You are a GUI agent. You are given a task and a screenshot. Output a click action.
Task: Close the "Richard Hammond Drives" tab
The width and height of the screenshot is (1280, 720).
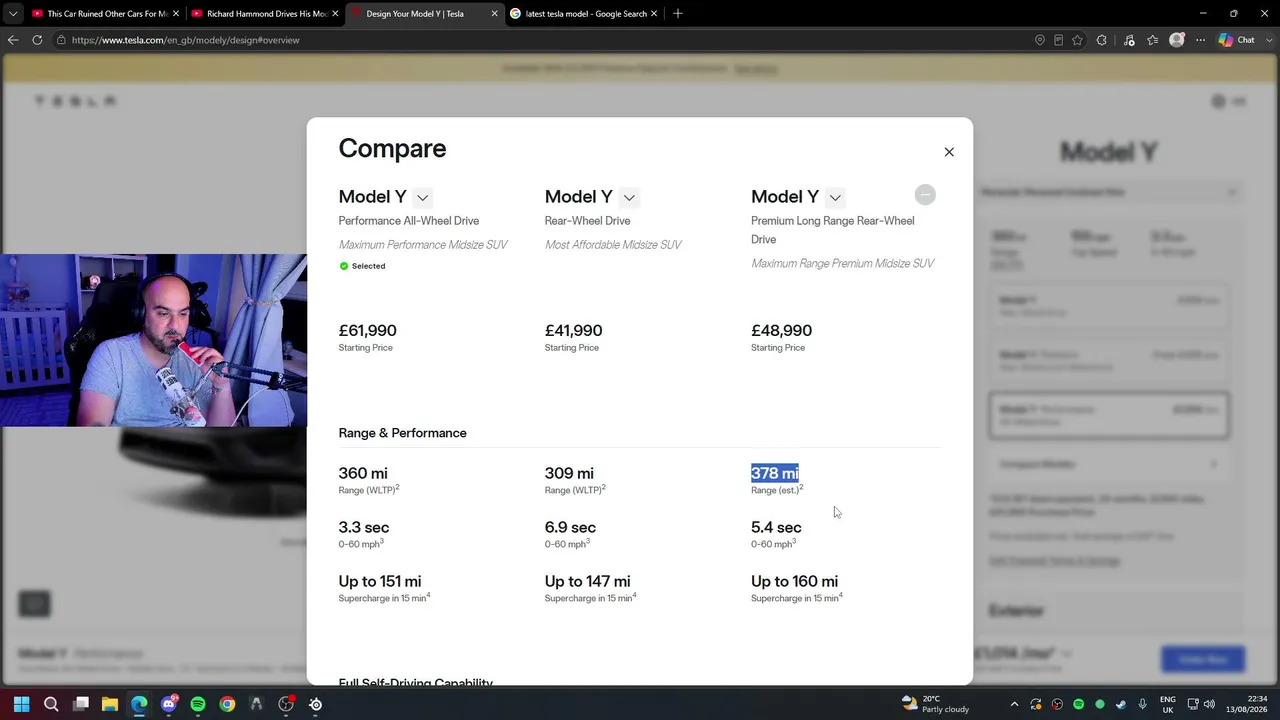pyautogui.click(x=335, y=14)
